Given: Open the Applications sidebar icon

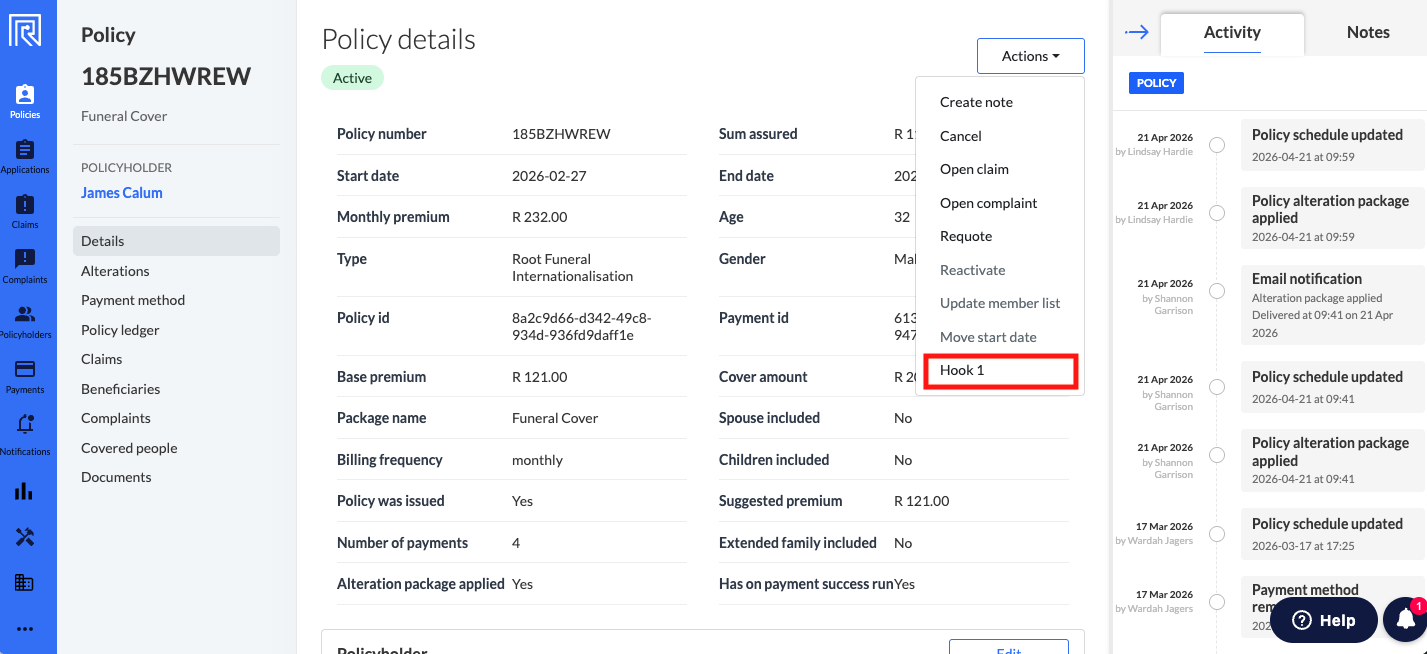Looking at the screenshot, I should point(25,156).
